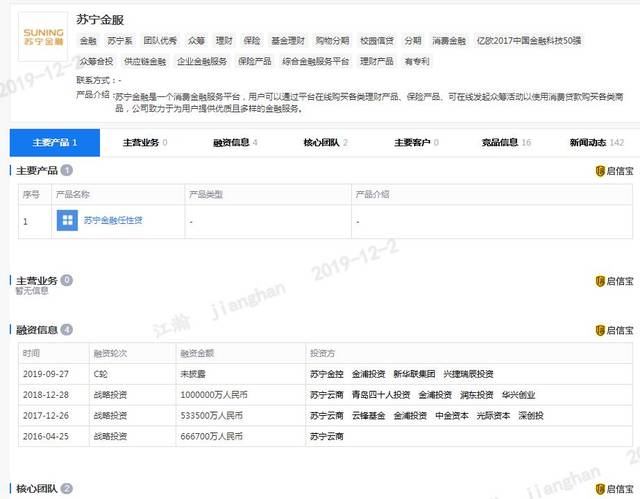Open investor 青岛四十人投资

[381, 395]
